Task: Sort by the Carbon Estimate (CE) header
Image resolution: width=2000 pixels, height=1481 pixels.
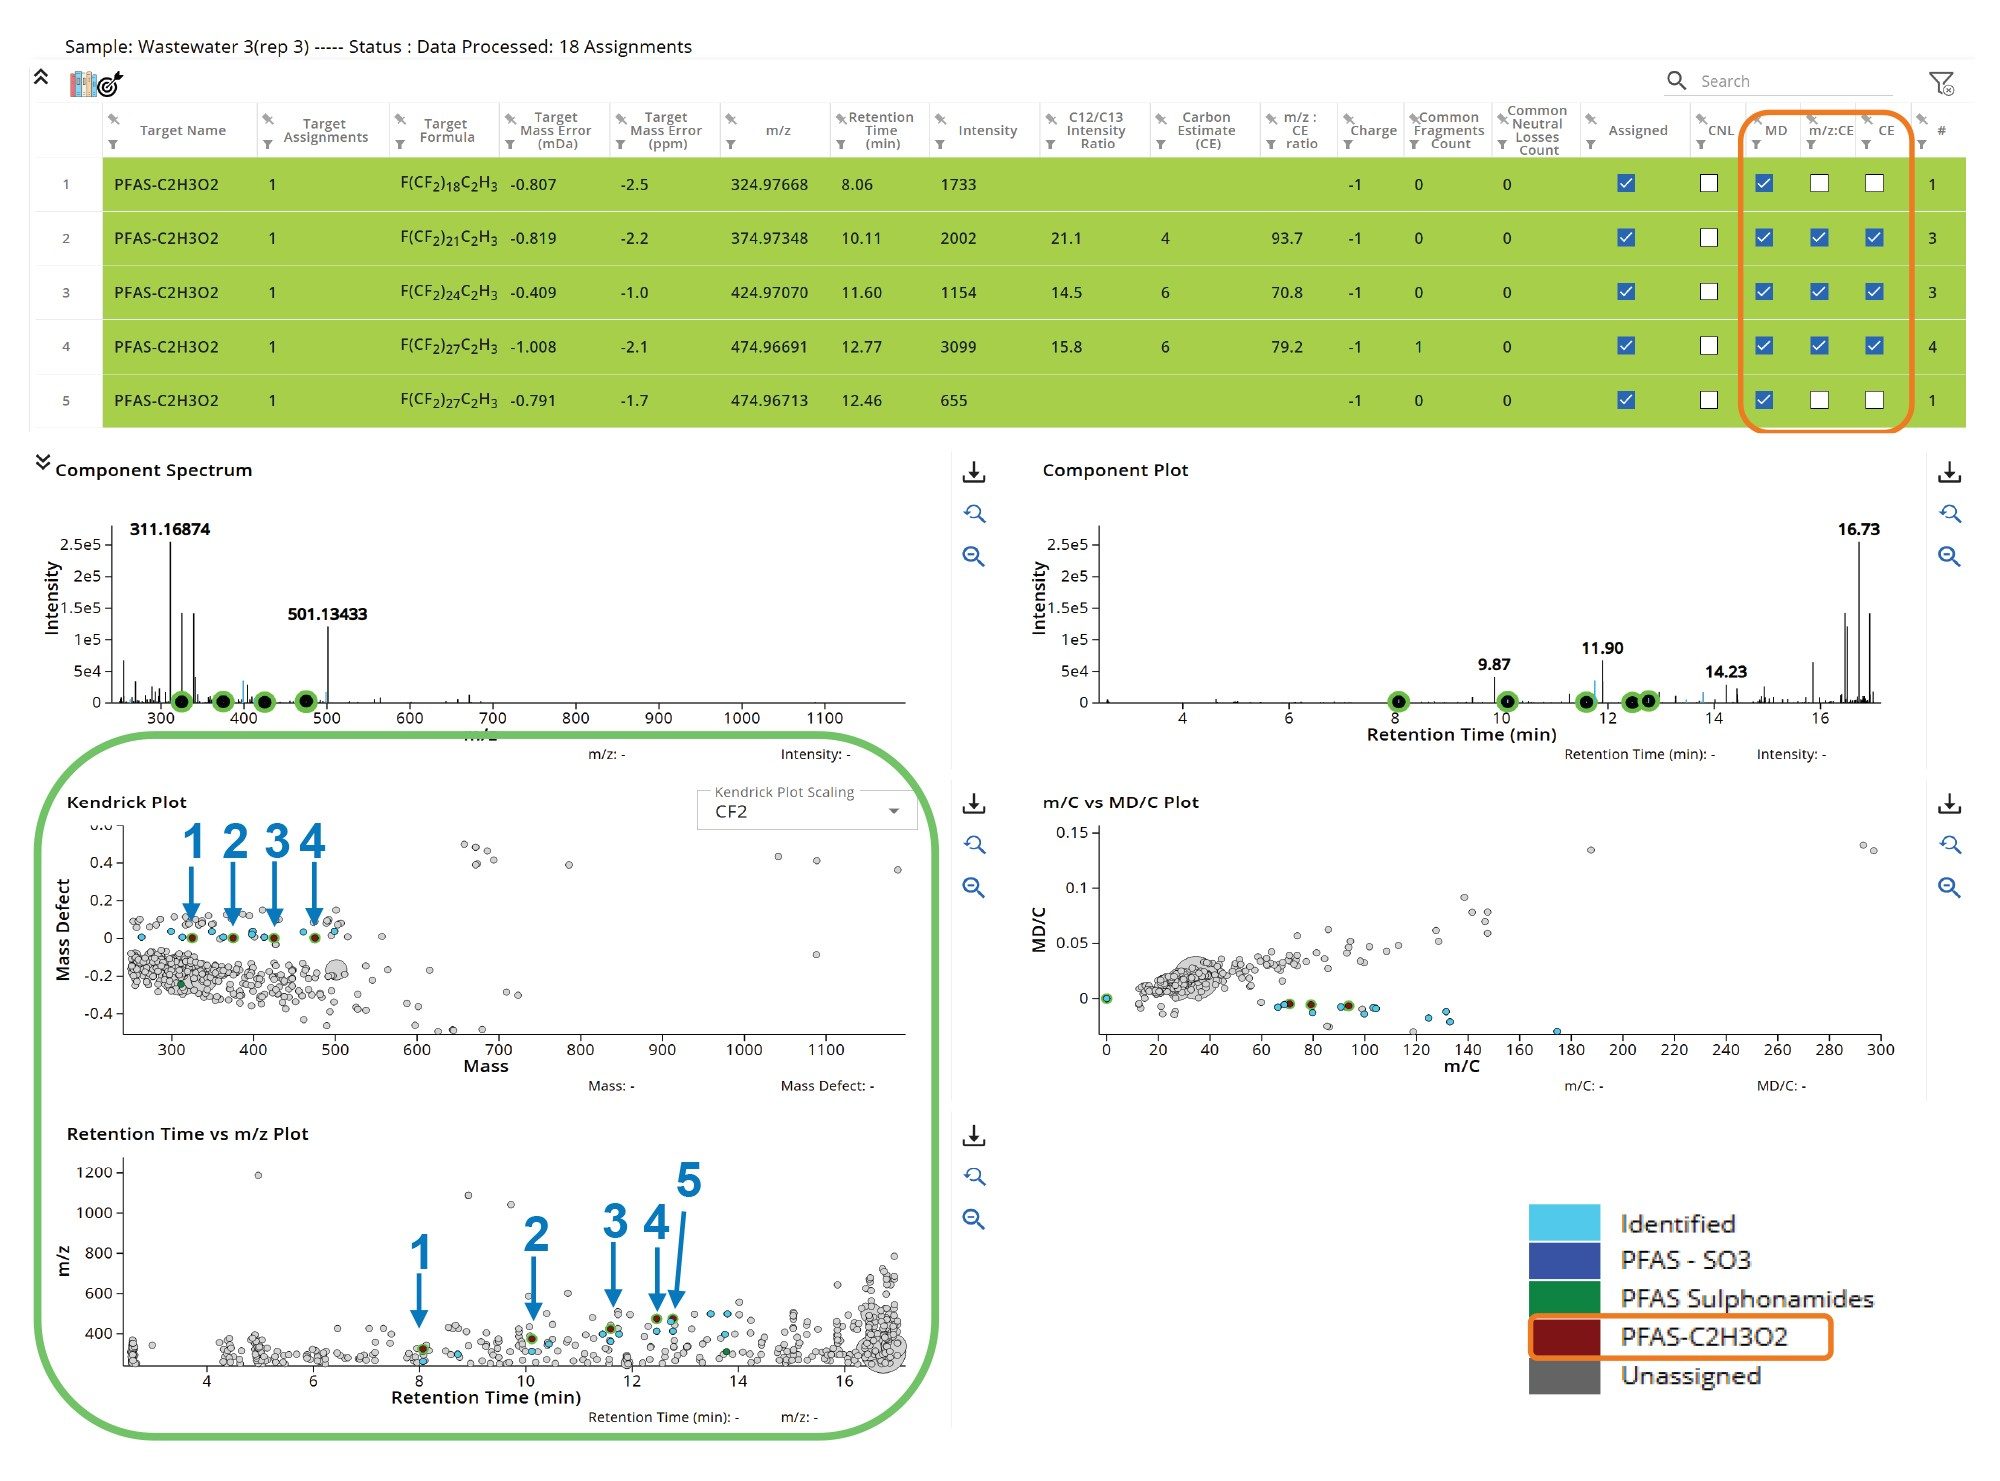Action: pyautogui.click(x=1207, y=130)
